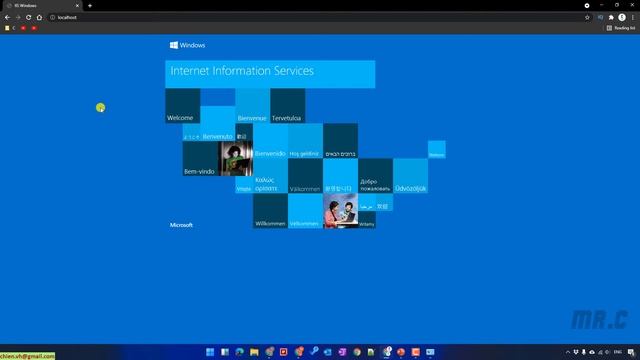Click the Windows logo at page top

point(187,45)
